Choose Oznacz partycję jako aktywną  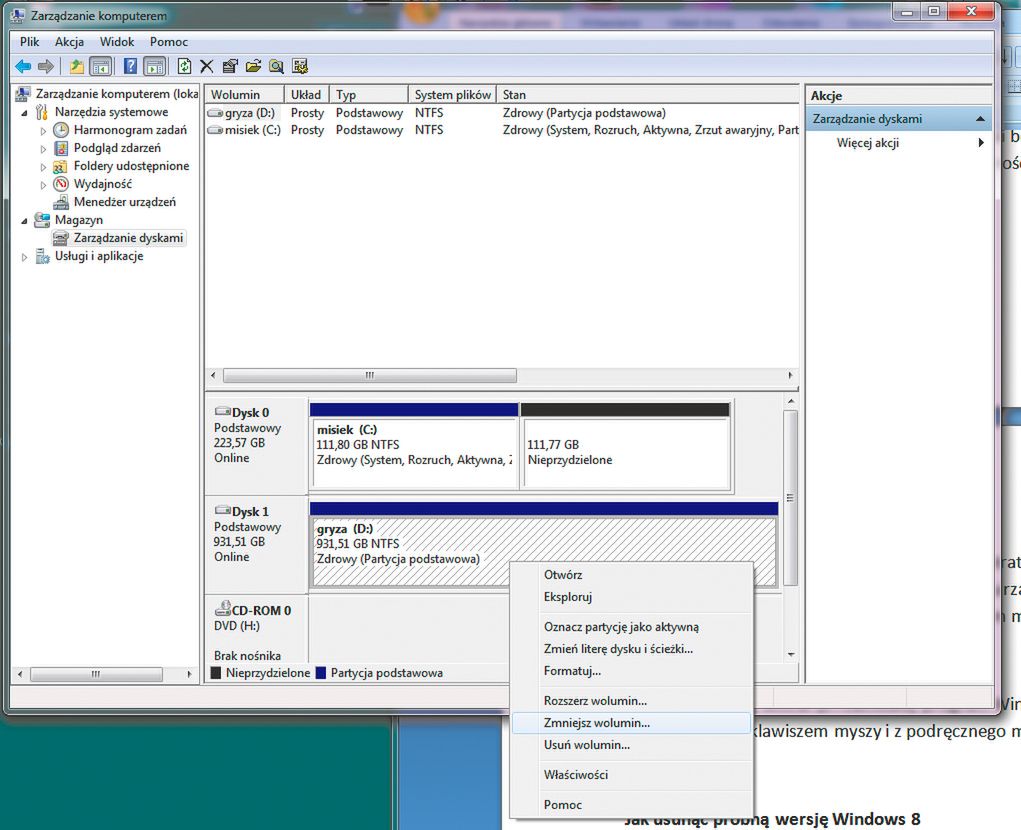point(632,627)
